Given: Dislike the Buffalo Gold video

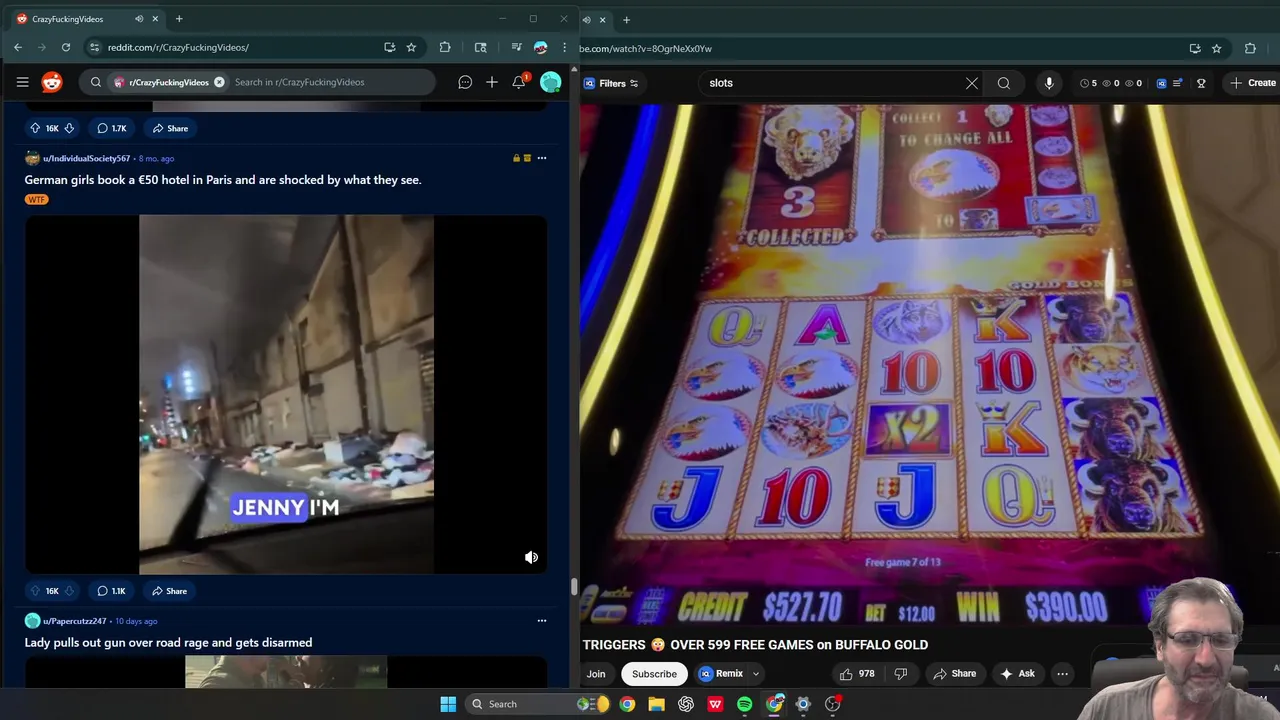Looking at the screenshot, I should [900, 674].
